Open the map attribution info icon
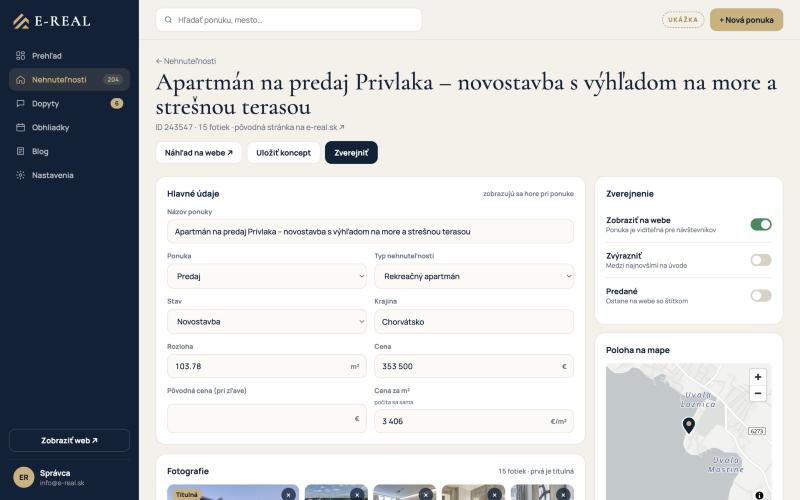 [759, 495]
